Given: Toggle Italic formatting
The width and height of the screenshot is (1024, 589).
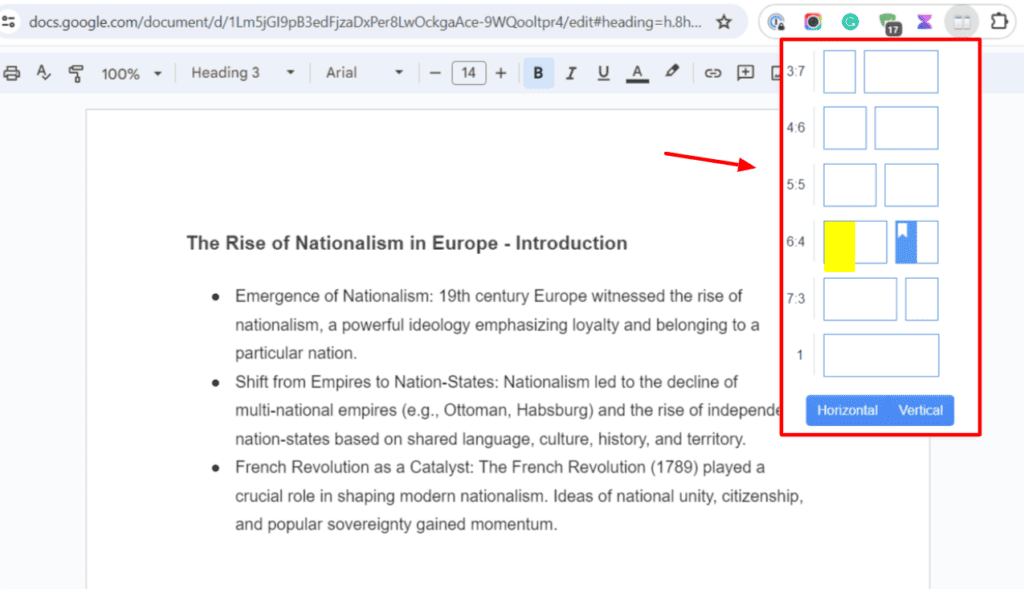Looking at the screenshot, I should coord(571,73).
